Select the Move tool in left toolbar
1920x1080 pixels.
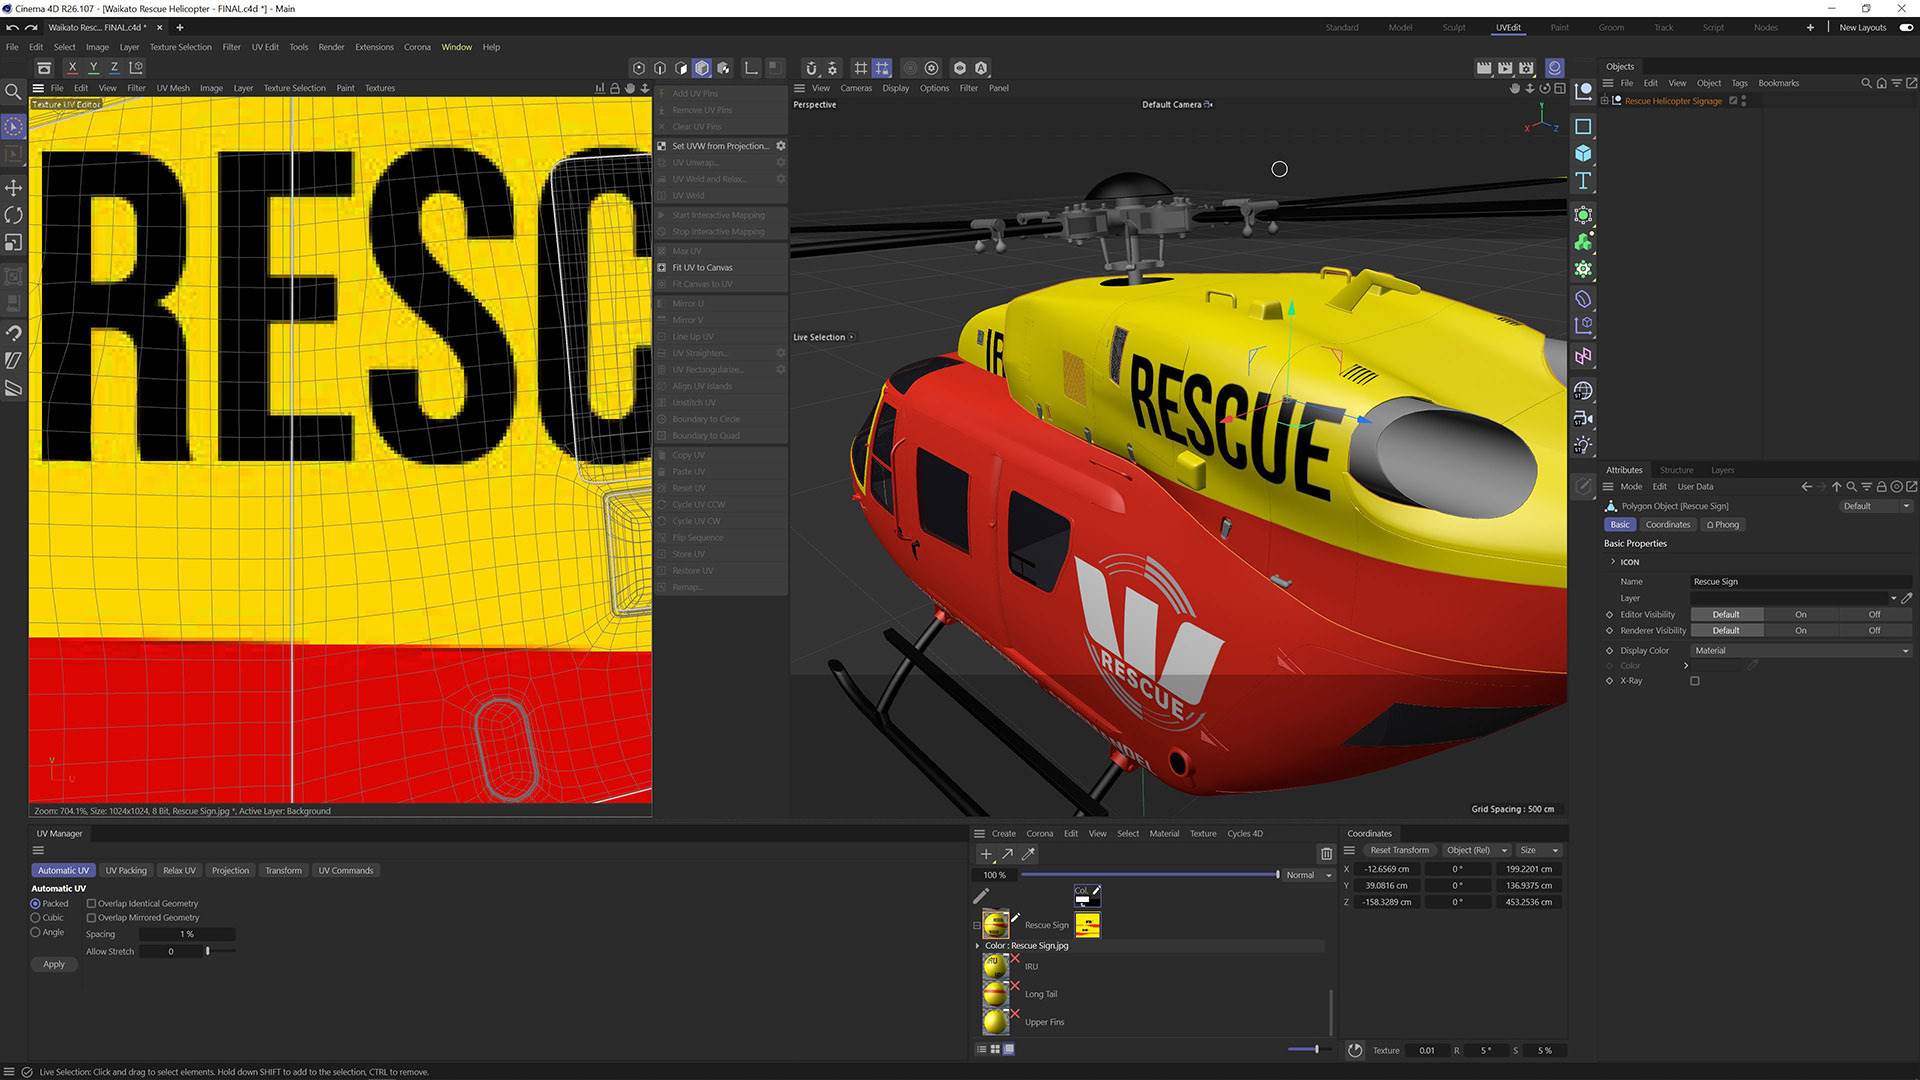[14, 188]
